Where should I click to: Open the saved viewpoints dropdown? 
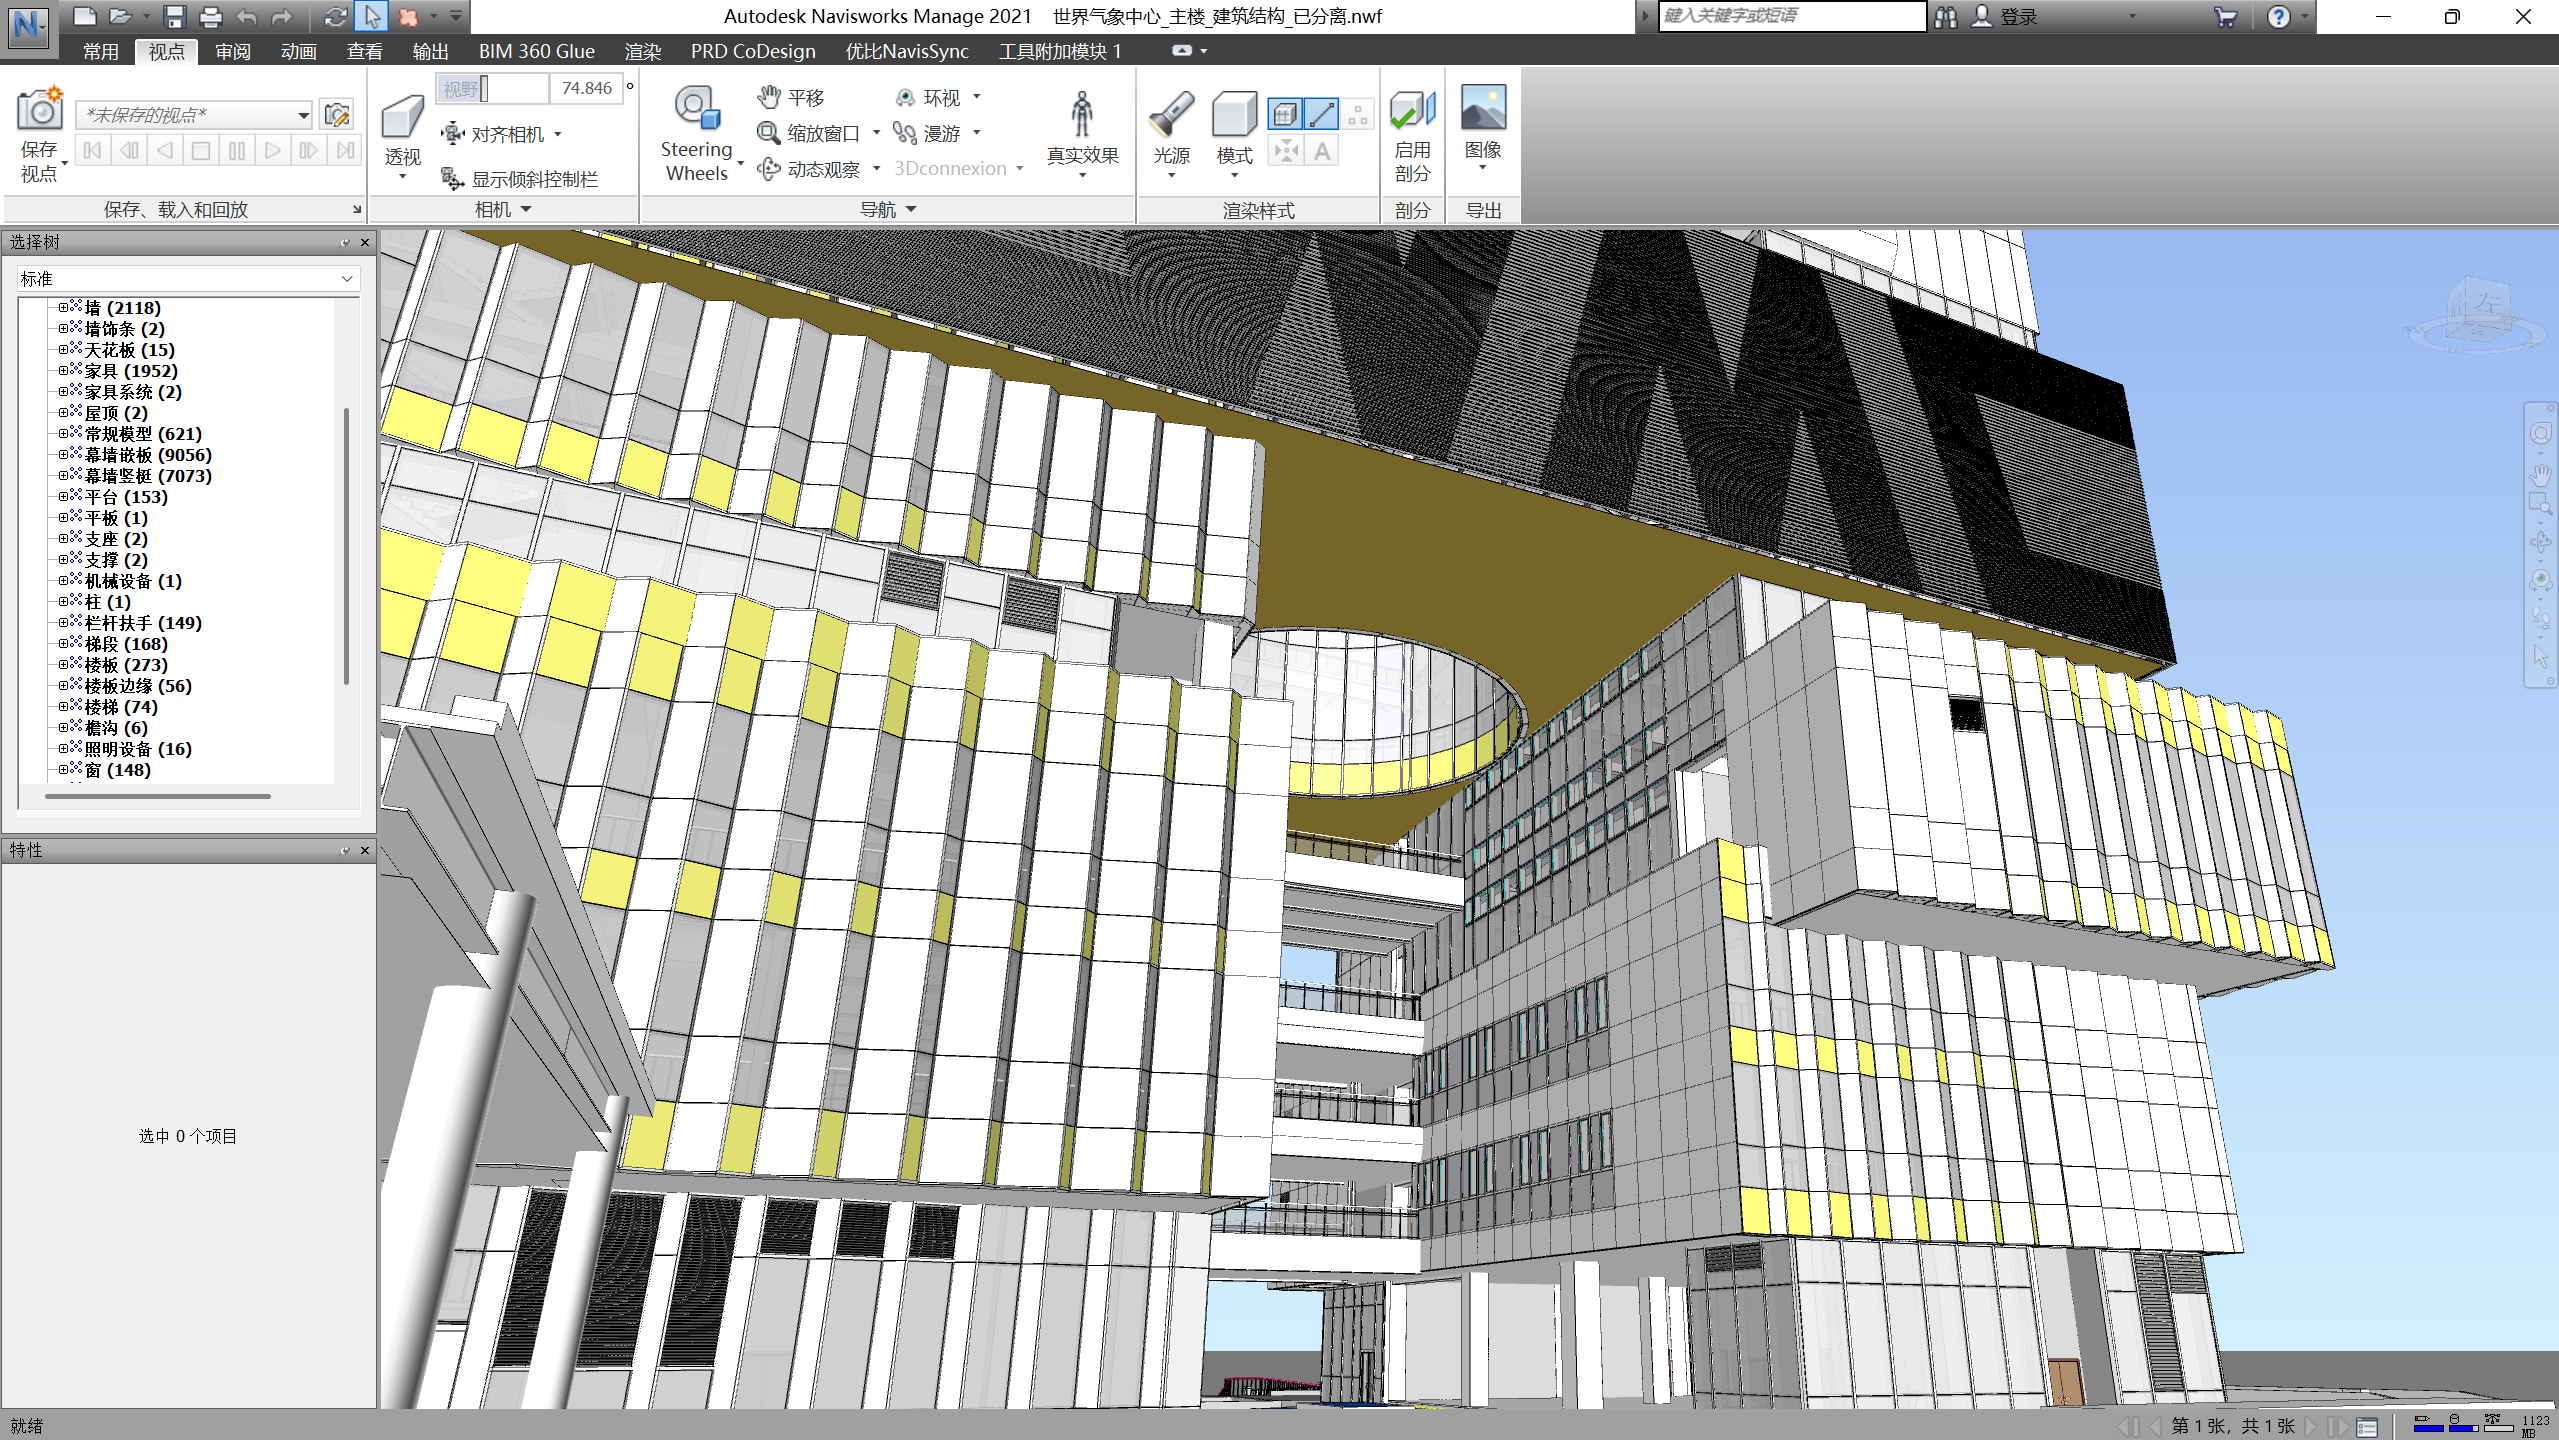tap(303, 116)
